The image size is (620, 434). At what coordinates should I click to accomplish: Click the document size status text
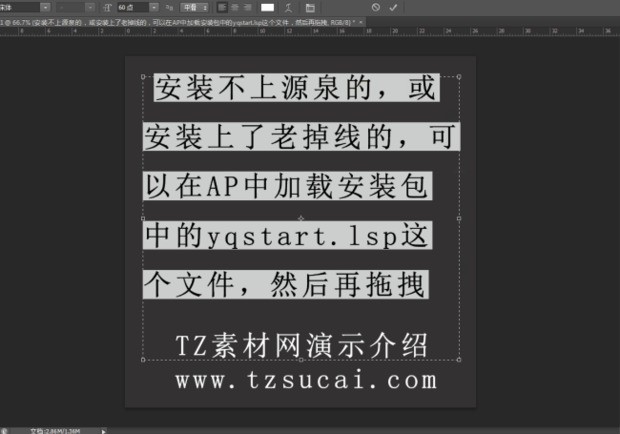coord(55,431)
